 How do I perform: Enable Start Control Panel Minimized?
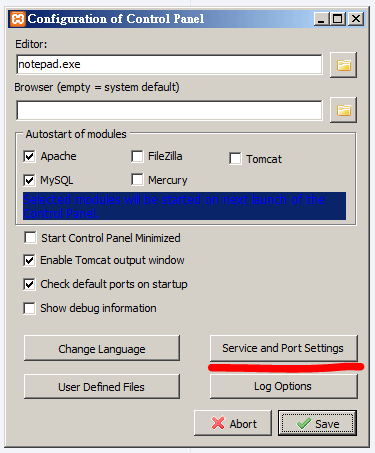[x=30, y=238]
